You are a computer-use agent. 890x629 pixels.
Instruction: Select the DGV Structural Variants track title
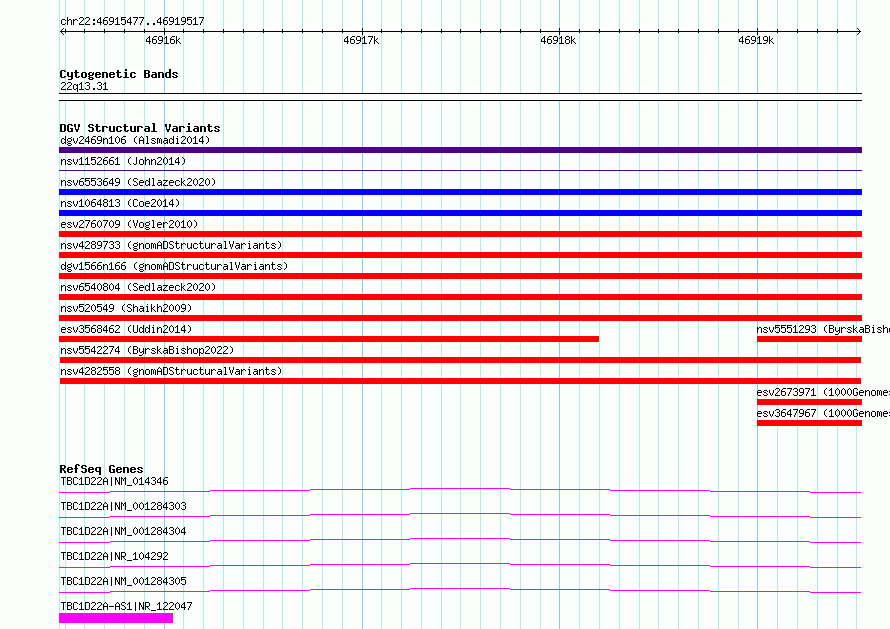pos(140,128)
